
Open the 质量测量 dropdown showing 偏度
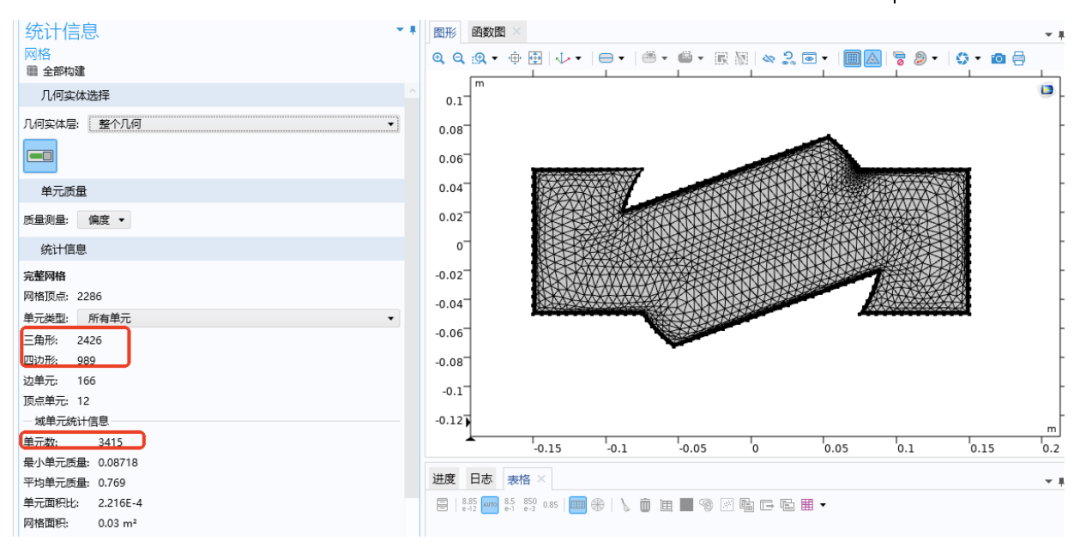104,220
